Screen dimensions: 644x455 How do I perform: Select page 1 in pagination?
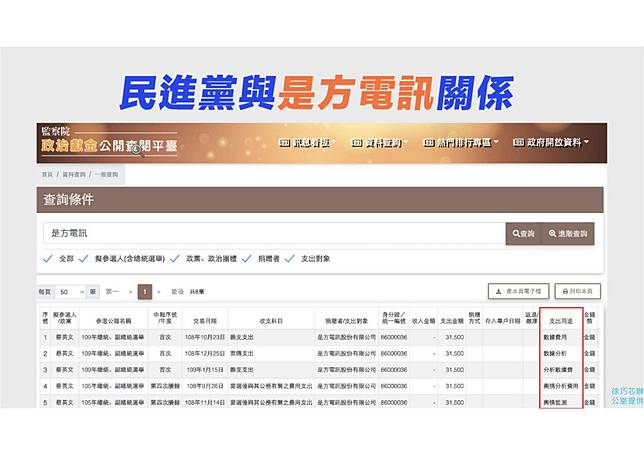(x=145, y=292)
